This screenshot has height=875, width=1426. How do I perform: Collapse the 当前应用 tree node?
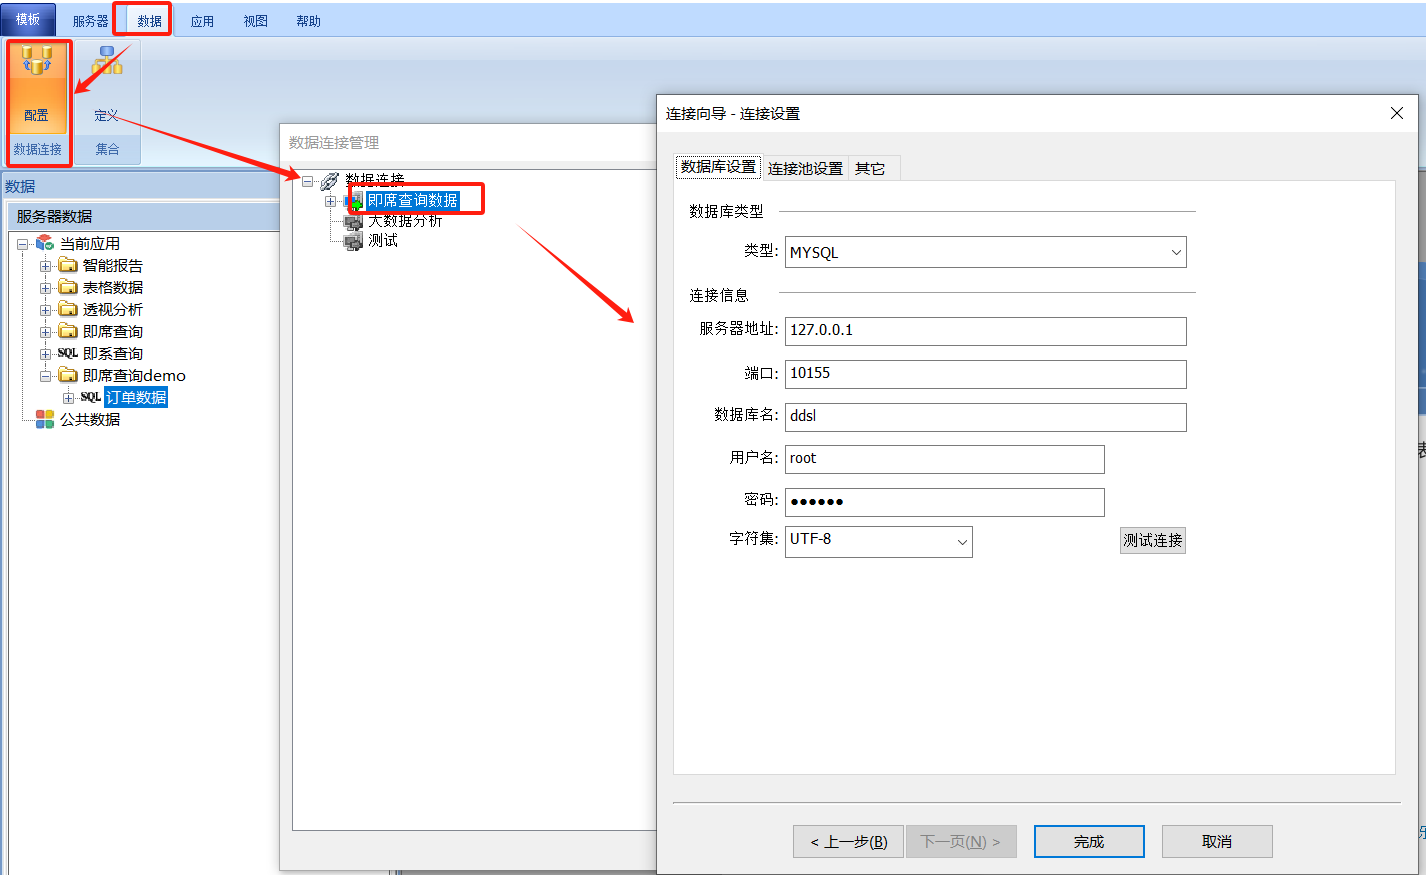tap(23, 244)
